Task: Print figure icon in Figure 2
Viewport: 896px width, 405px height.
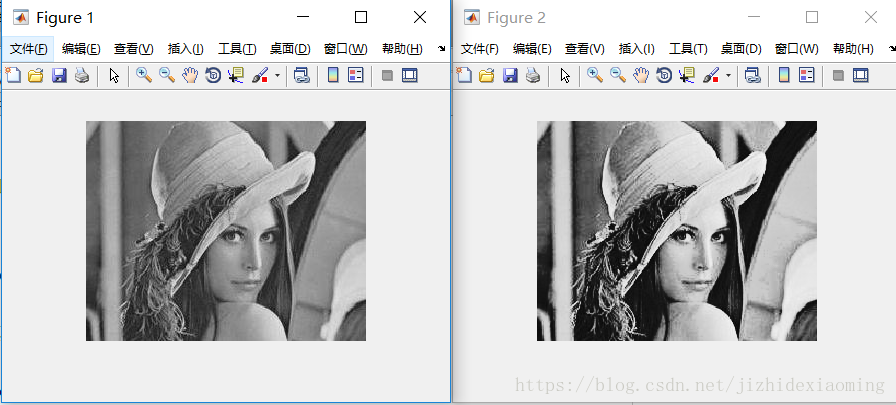Action: coord(533,75)
